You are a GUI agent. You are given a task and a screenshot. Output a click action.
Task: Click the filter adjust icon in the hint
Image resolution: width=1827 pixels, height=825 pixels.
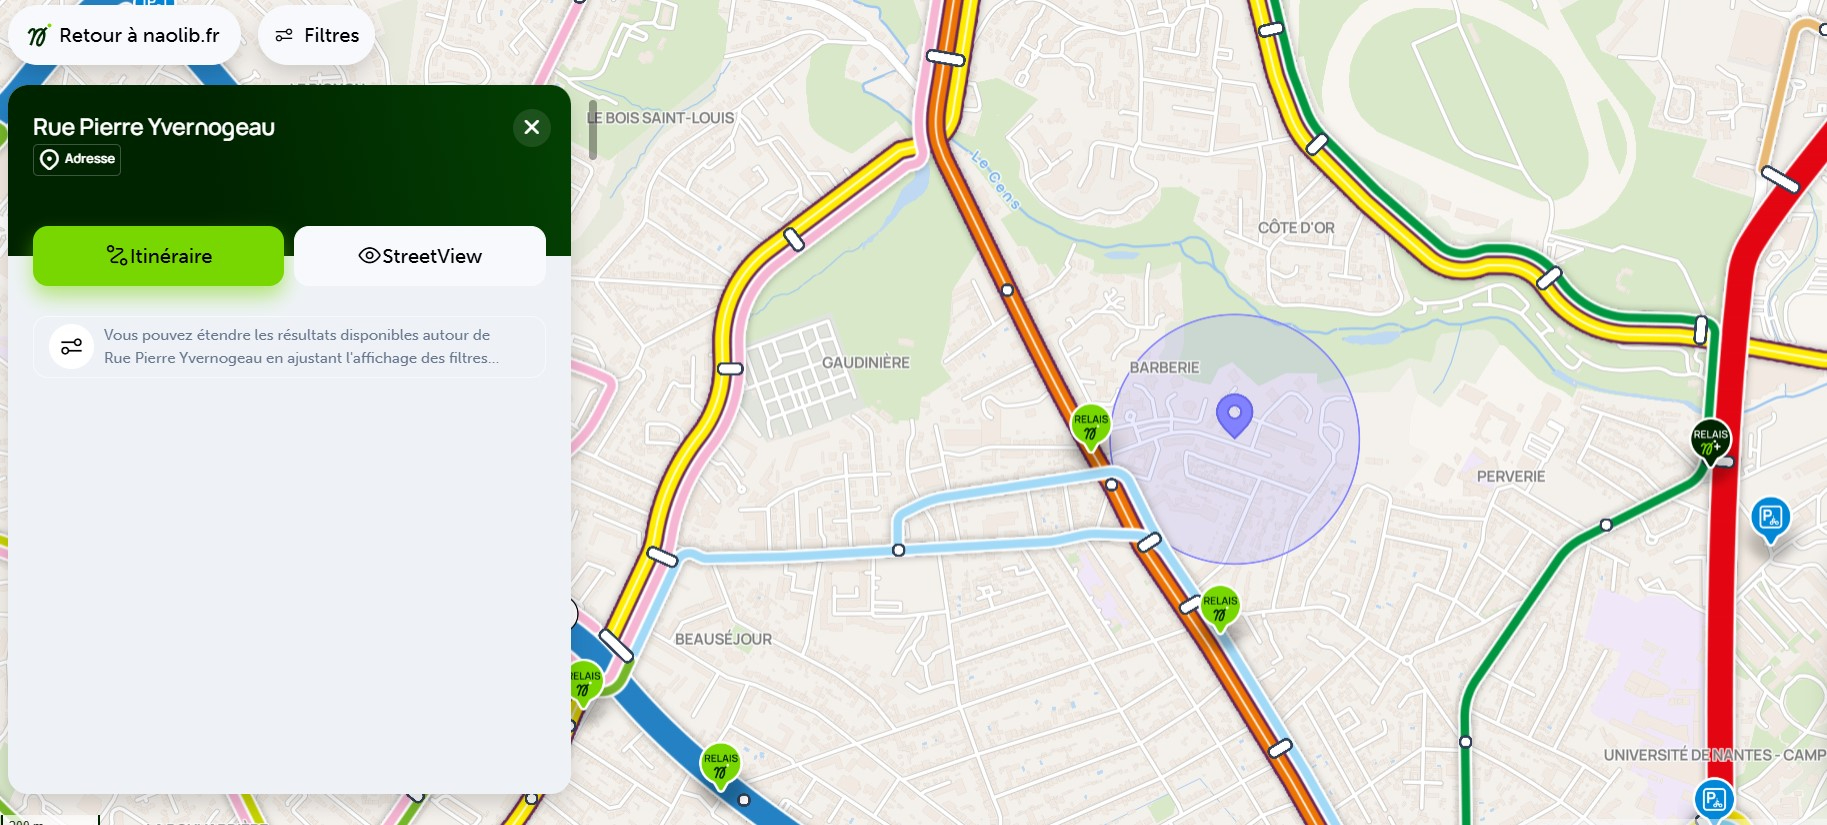72,347
